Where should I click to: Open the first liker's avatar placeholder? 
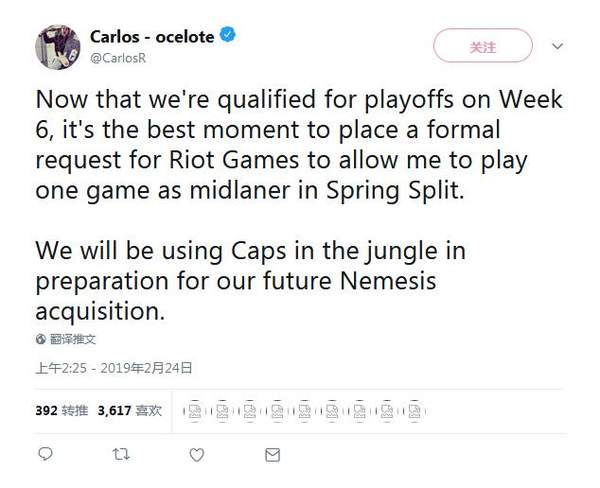tap(194, 410)
